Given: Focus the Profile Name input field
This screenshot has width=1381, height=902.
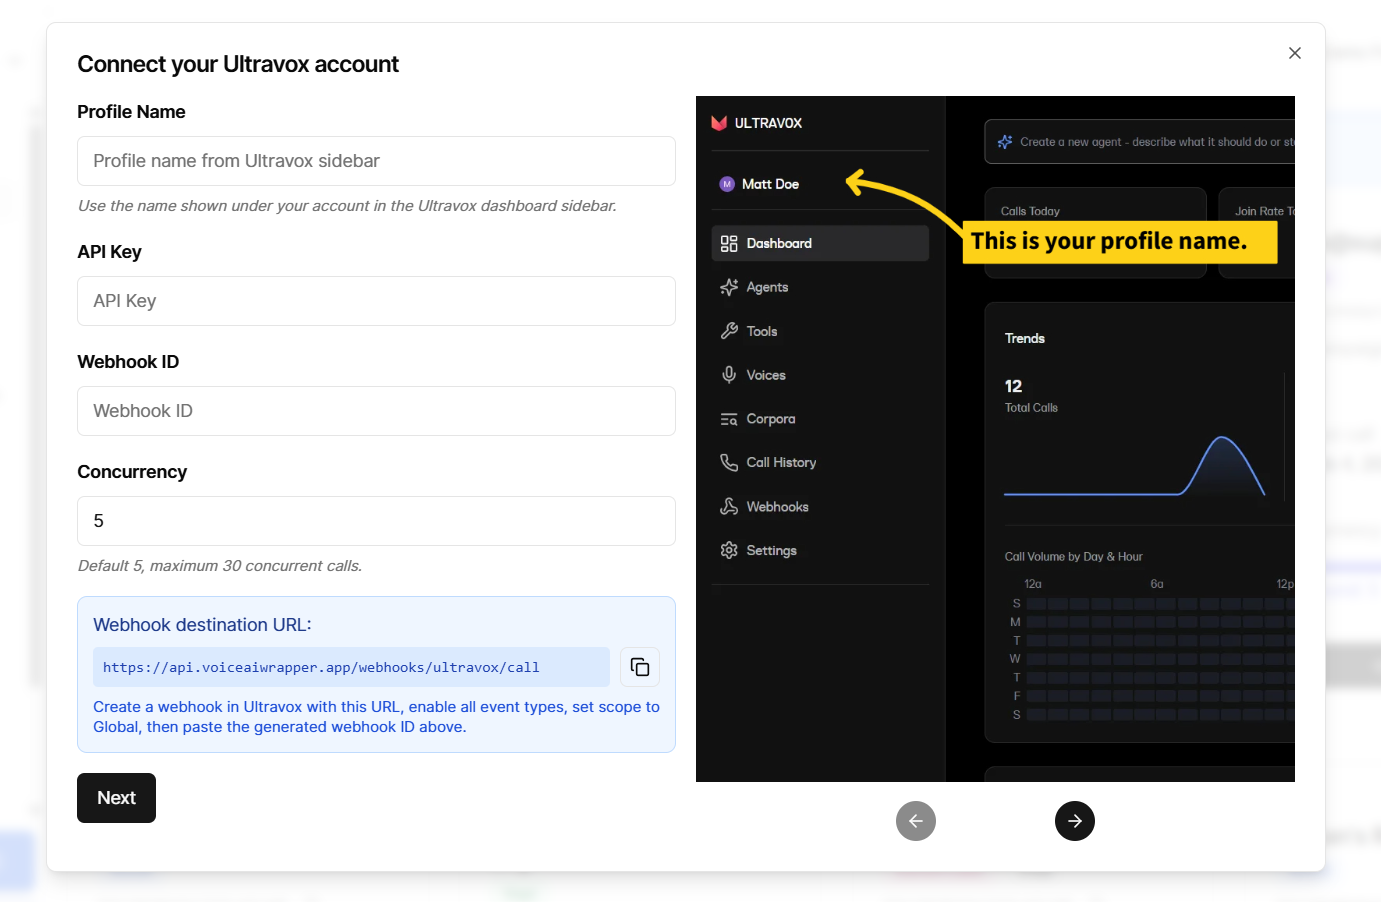Looking at the screenshot, I should click(376, 161).
